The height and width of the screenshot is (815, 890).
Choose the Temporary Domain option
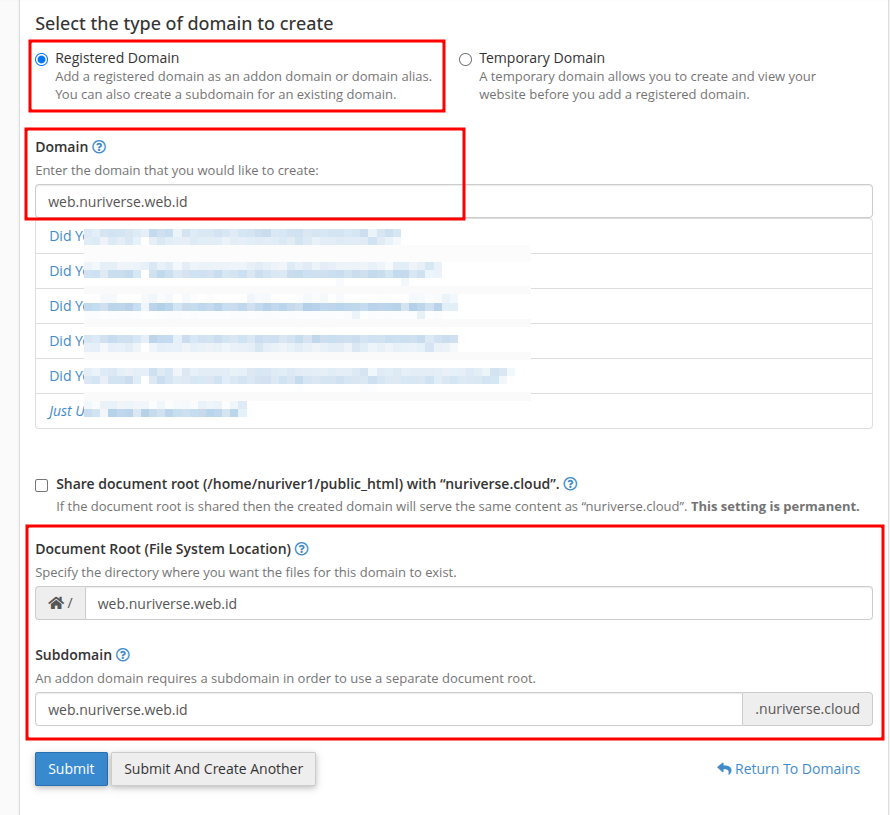pos(465,59)
